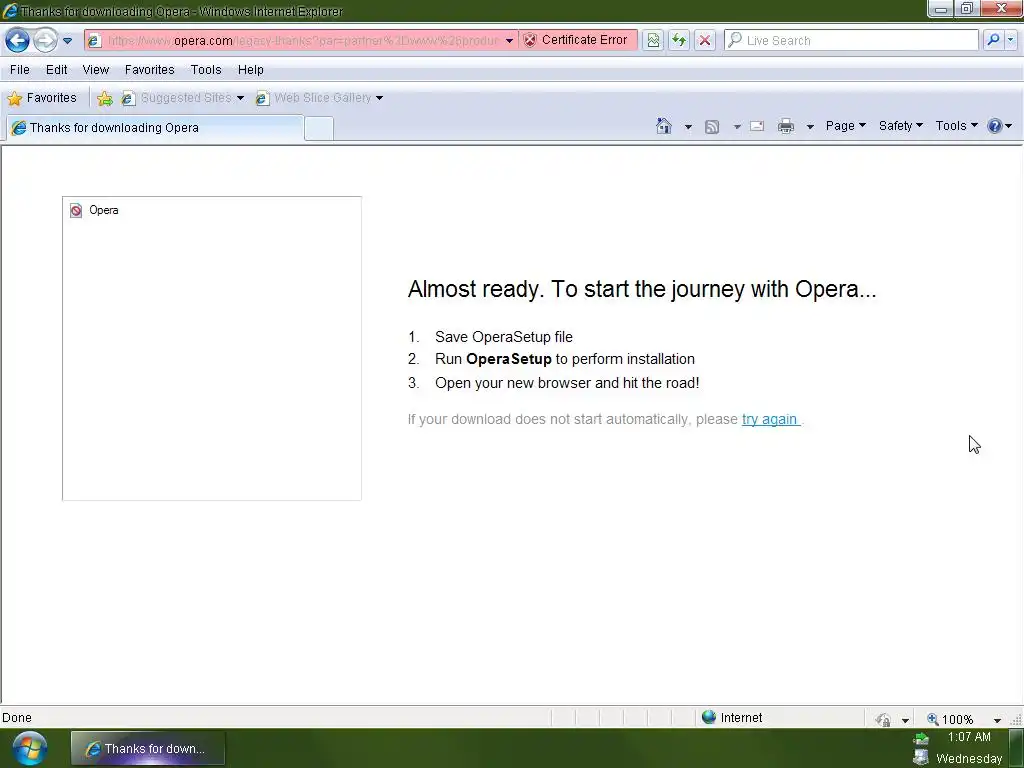This screenshot has height=768, width=1024.
Task: Click the Compatibility View icon
Action: pos(653,40)
